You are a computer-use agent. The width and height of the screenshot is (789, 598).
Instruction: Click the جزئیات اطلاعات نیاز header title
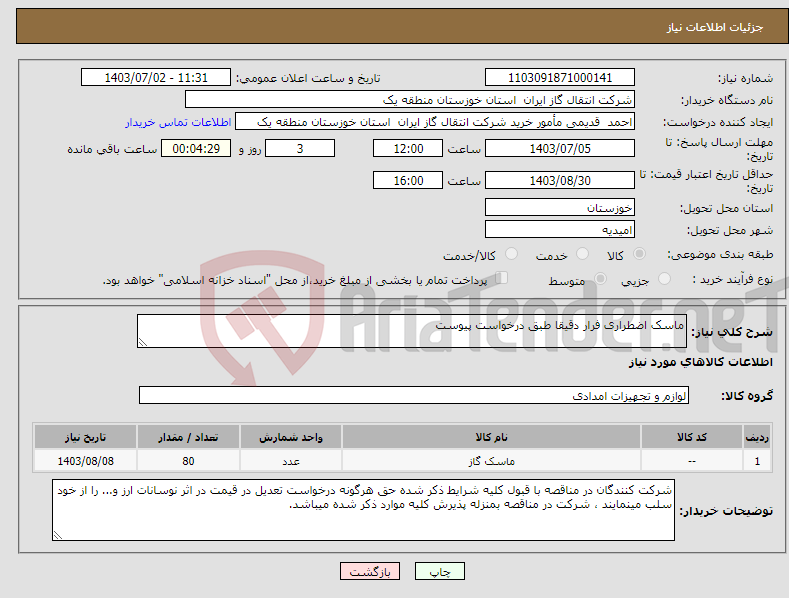715,27
